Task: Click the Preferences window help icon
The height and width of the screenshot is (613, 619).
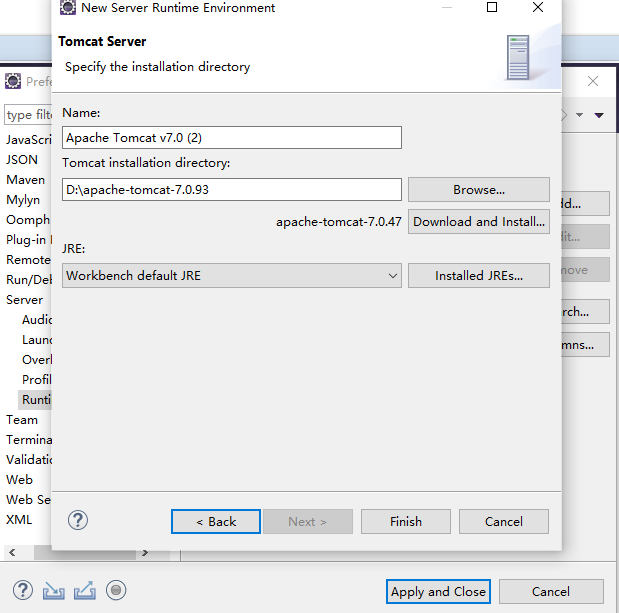Action: (23, 591)
